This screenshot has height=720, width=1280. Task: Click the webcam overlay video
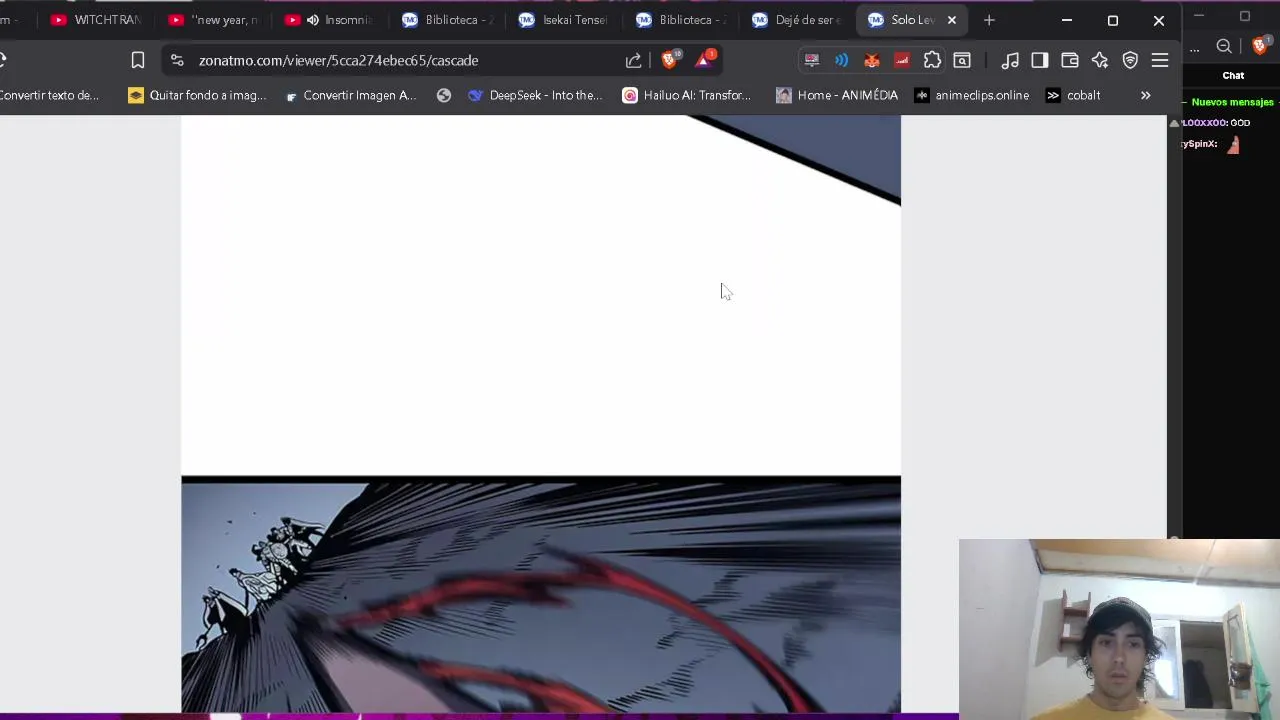[x=1119, y=629]
